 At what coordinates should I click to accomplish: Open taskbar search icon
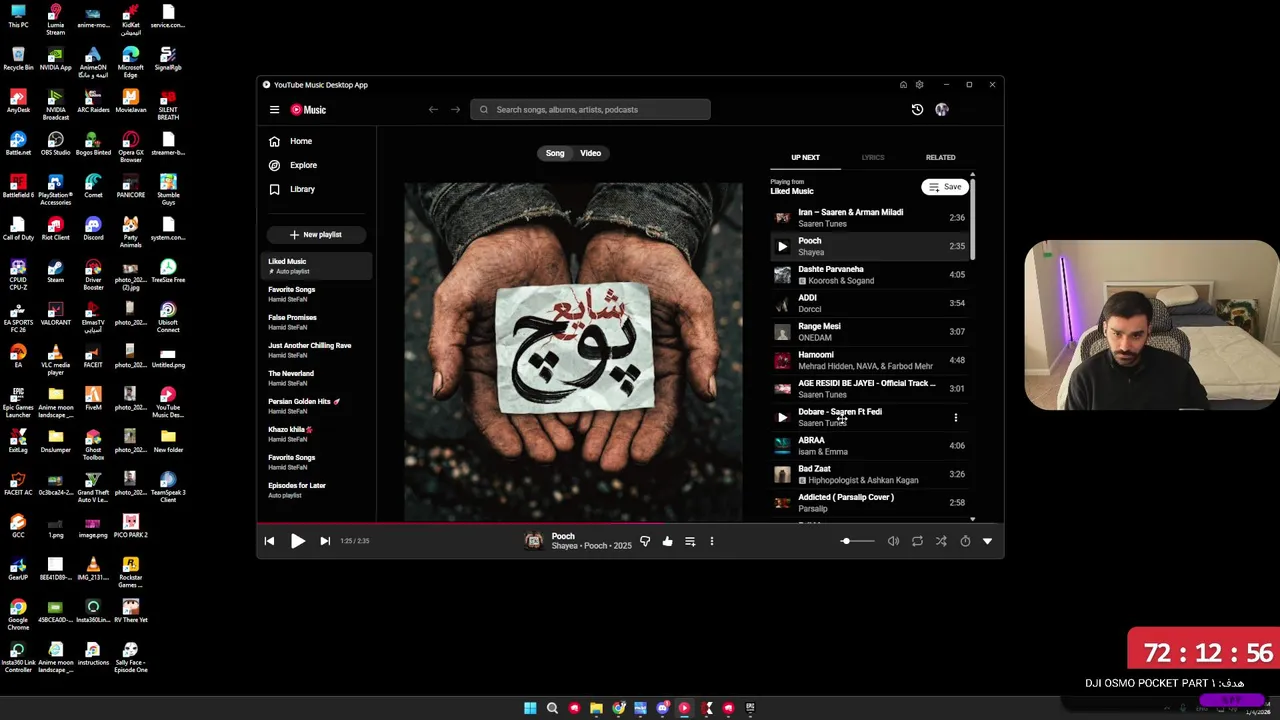click(552, 708)
